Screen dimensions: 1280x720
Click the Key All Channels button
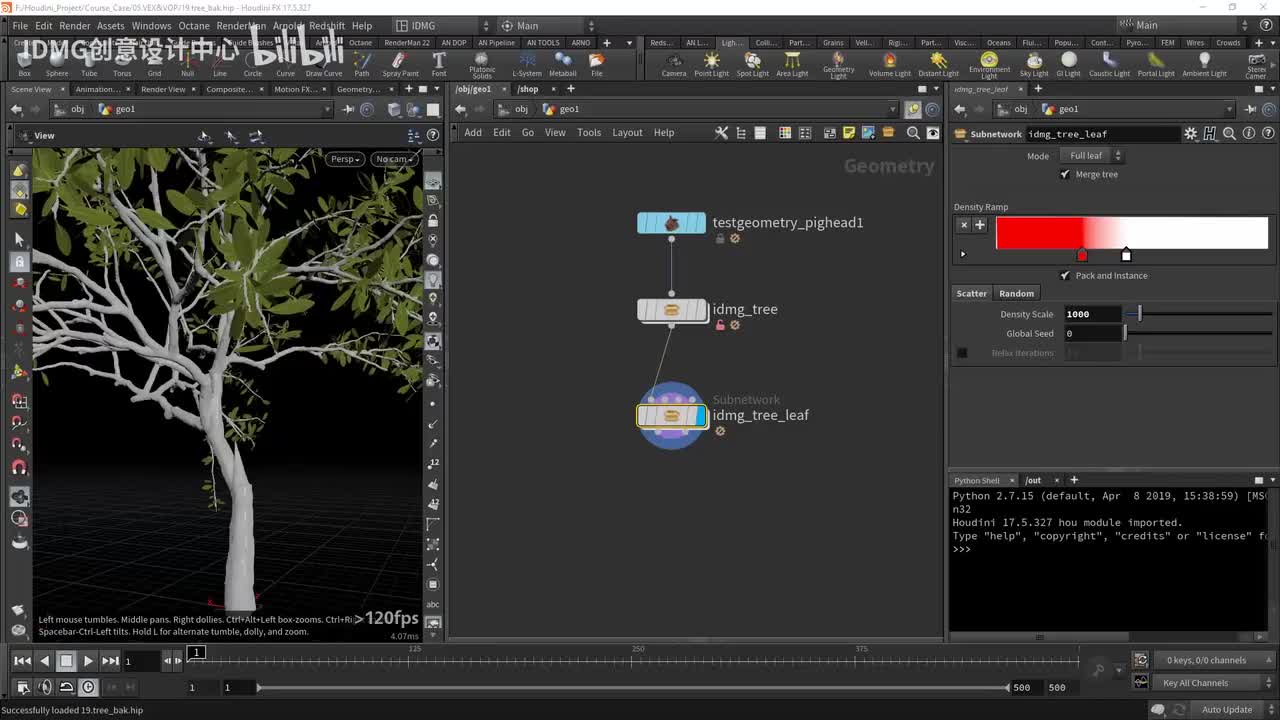pos(1195,683)
